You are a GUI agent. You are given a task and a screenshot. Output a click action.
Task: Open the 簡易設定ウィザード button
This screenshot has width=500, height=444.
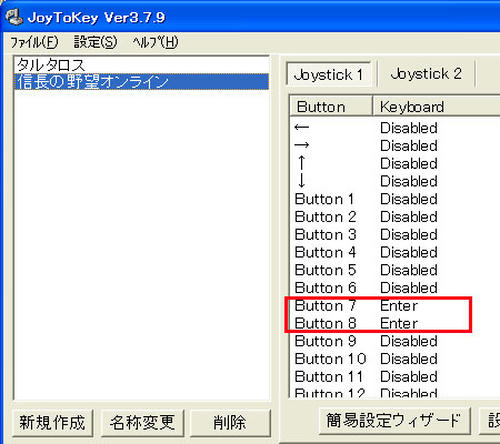pos(394,421)
